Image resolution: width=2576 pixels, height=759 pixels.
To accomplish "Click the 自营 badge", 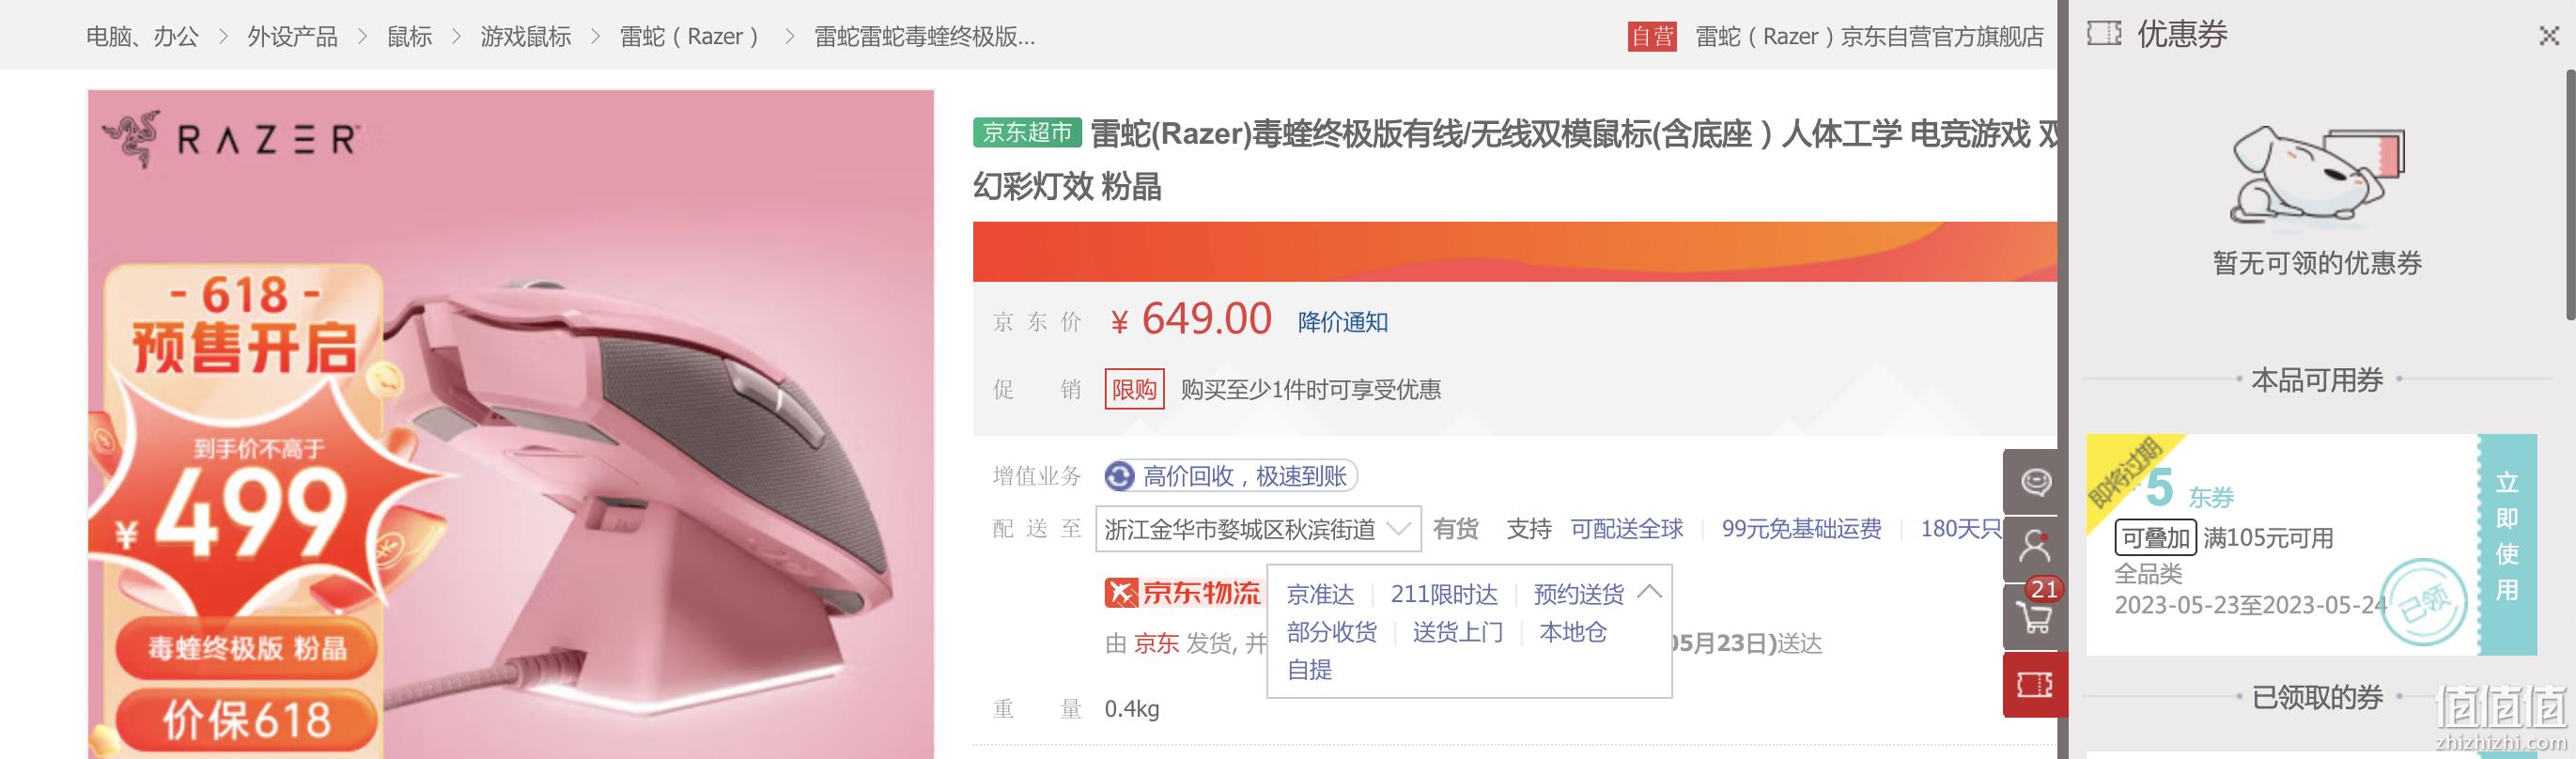I will point(1652,37).
